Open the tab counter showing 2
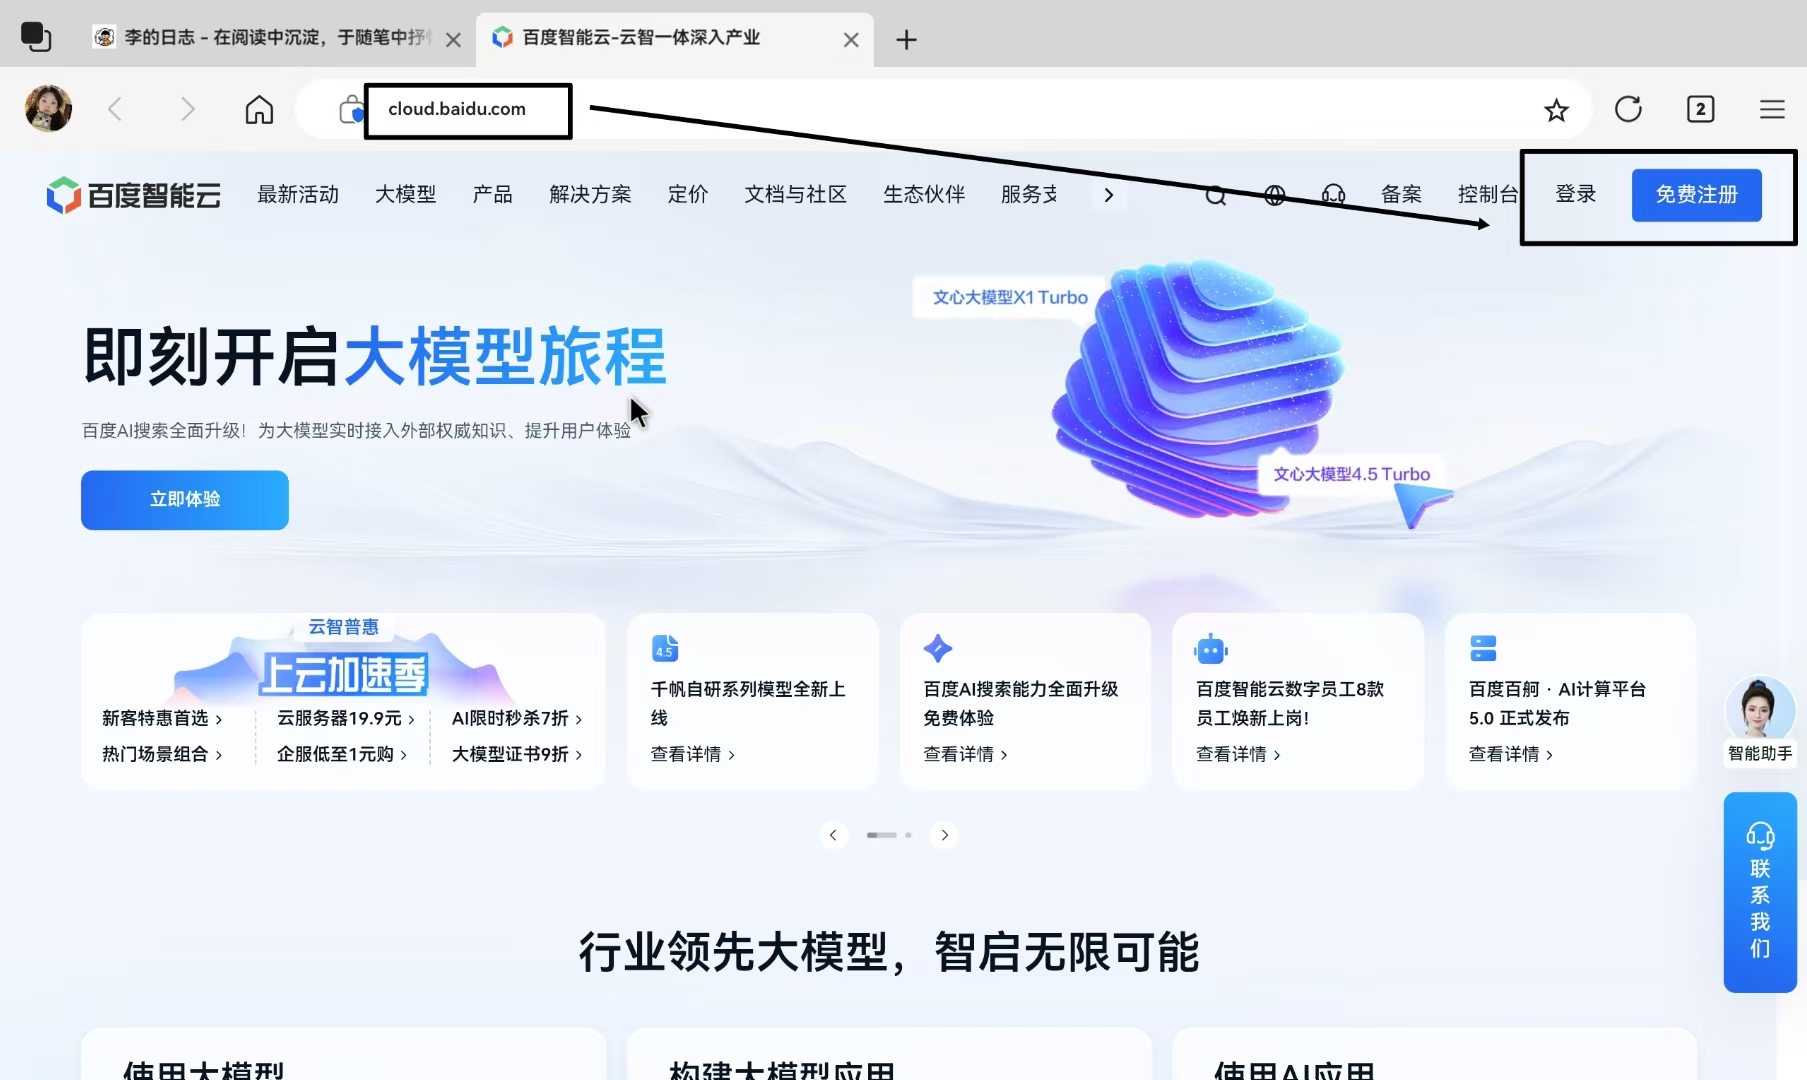Image resolution: width=1807 pixels, height=1080 pixels. pyautogui.click(x=1700, y=109)
